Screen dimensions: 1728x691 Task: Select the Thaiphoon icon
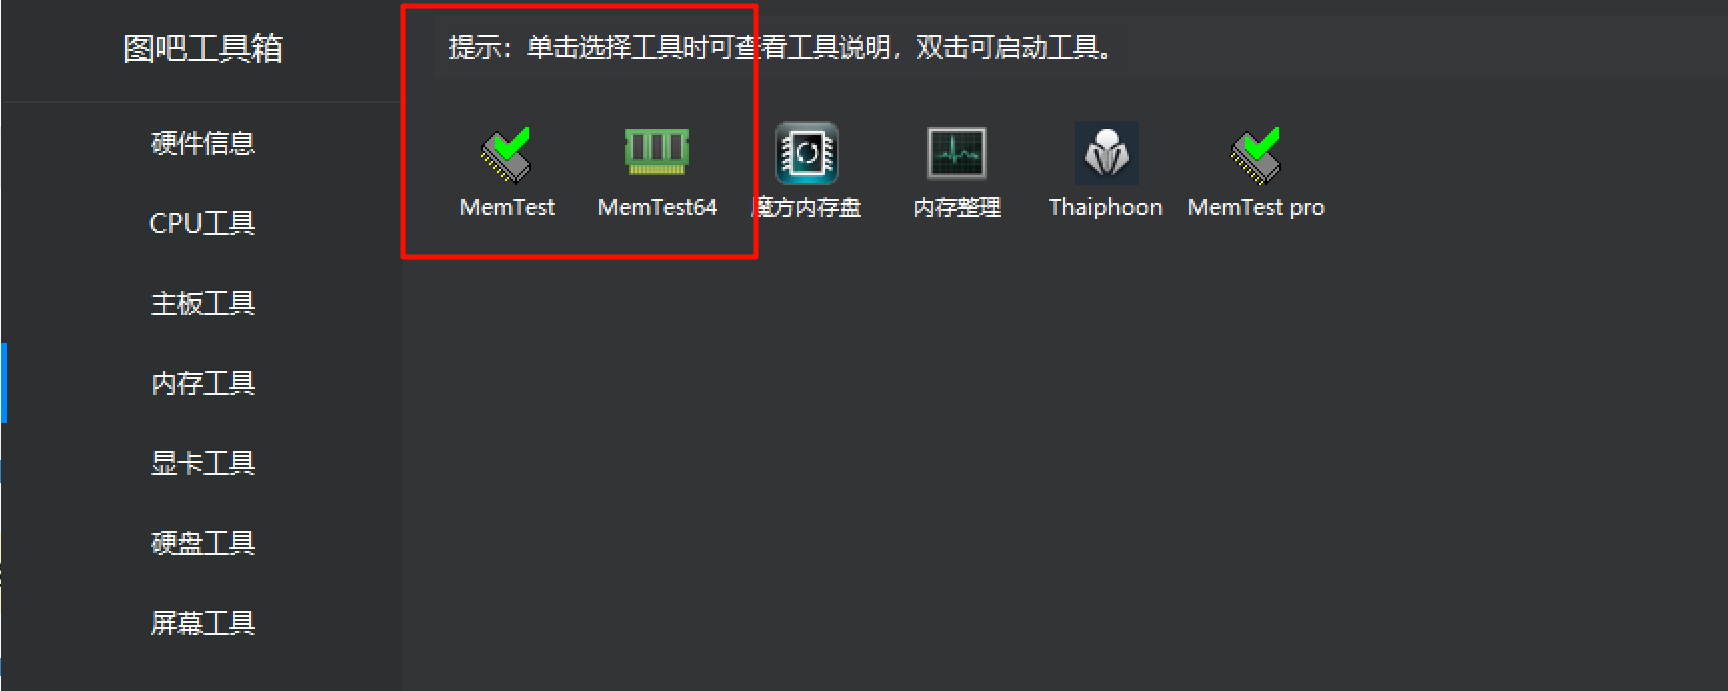point(1107,153)
